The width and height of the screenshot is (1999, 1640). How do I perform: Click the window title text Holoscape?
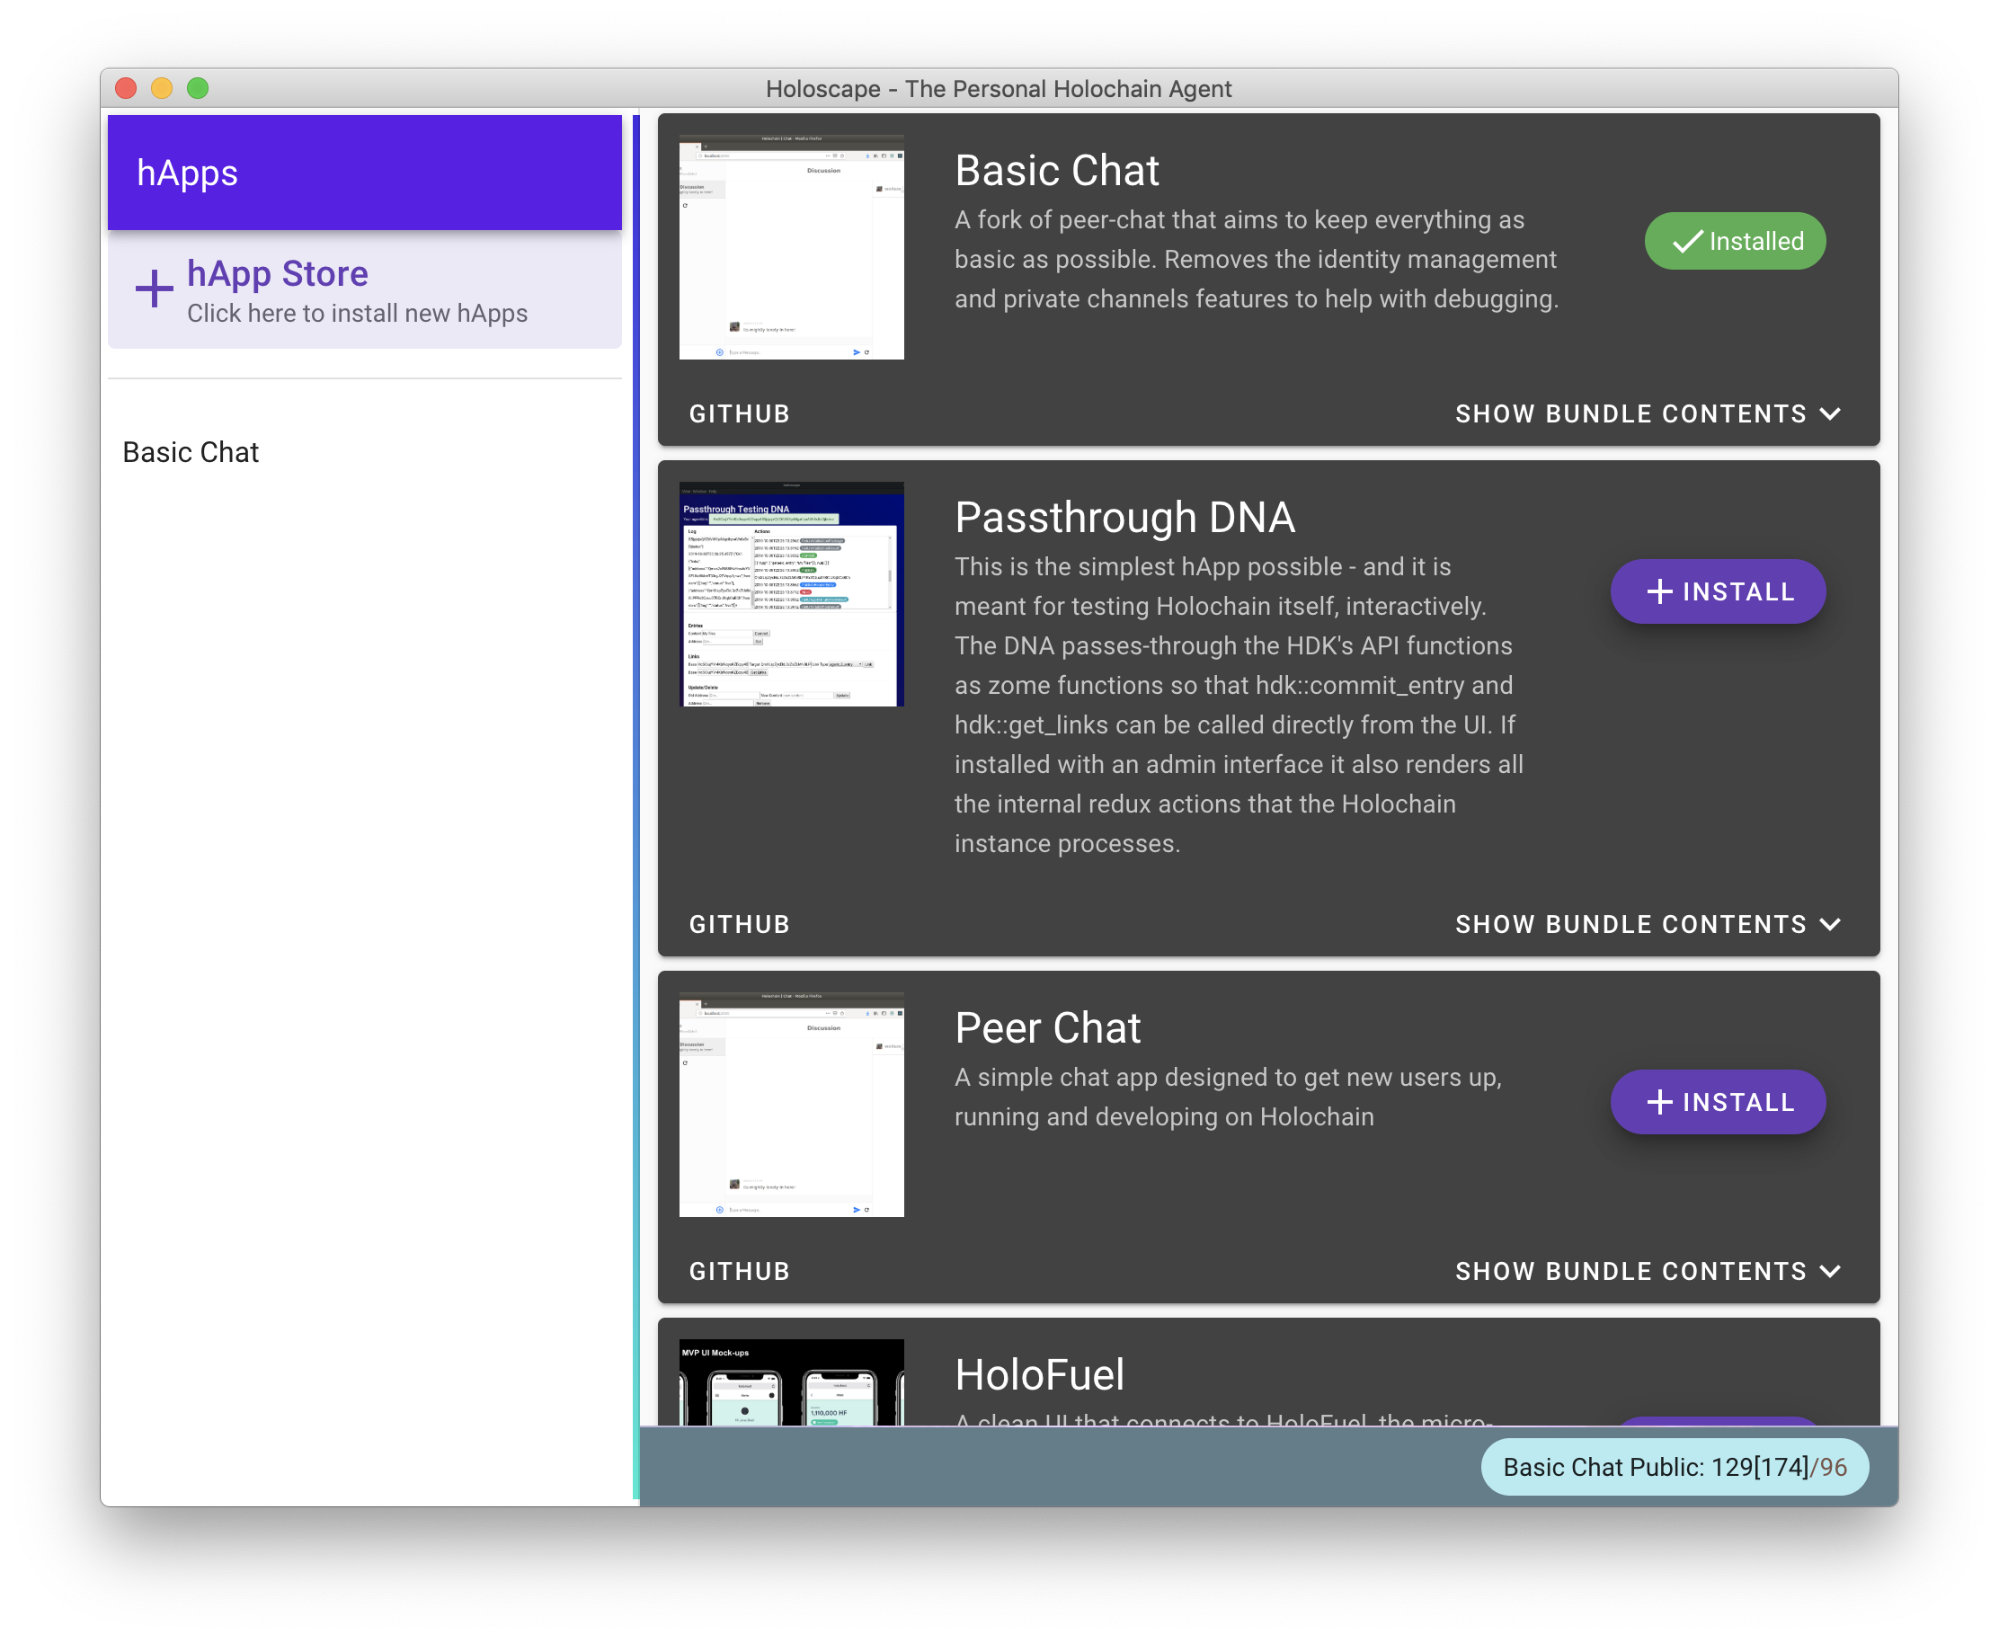click(998, 89)
